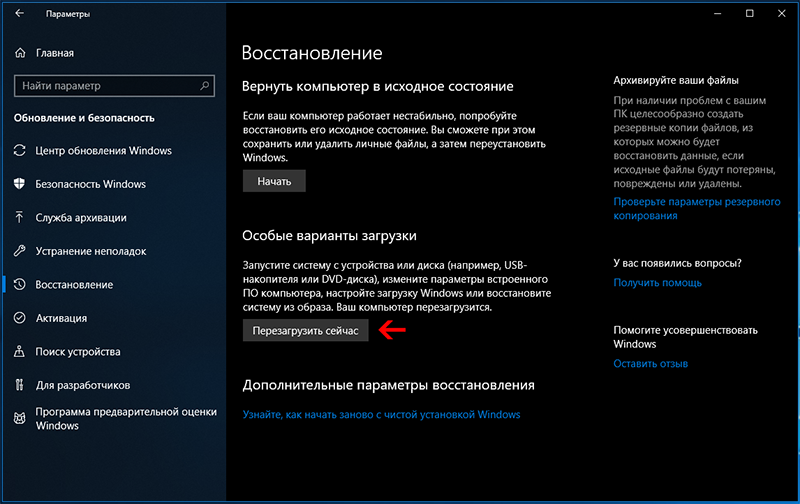The image size is (800, 504).
Task: Open Устранение неполадок page
Action: pyautogui.click(x=91, y=251)
